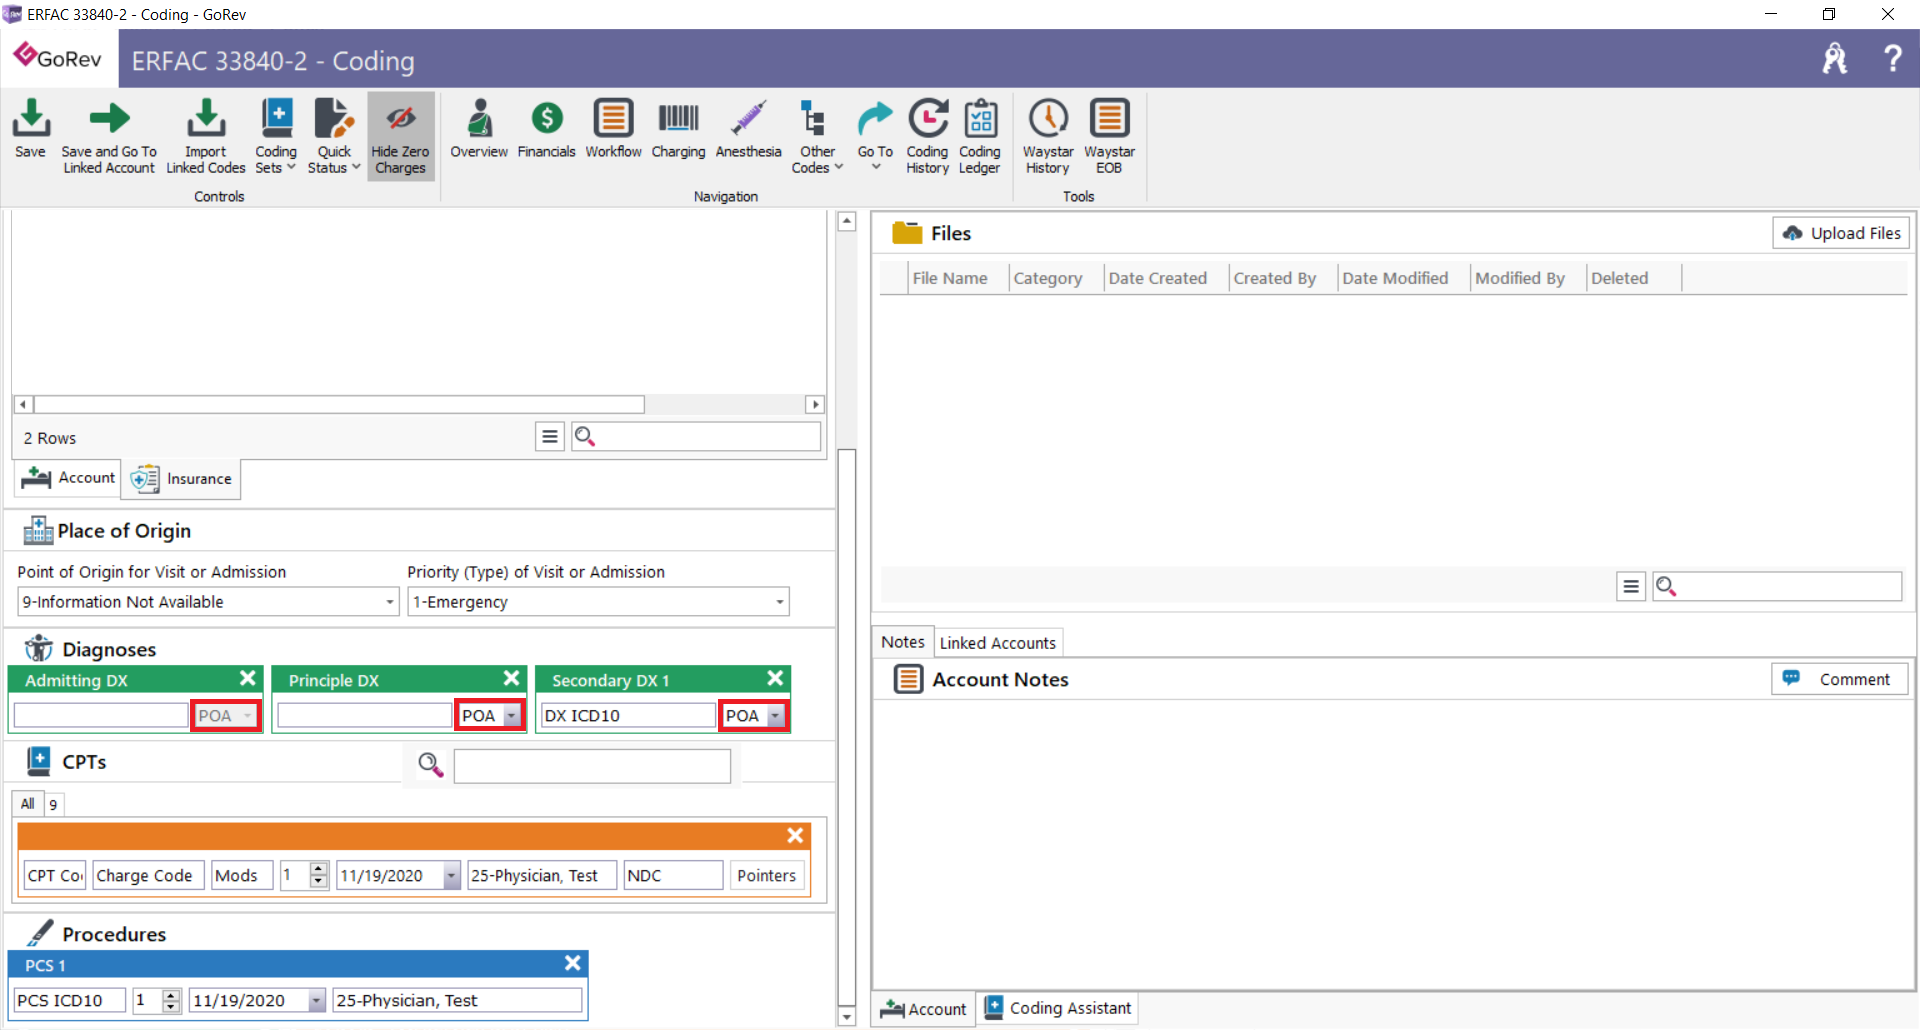This screenshot has width=1920, height=1030.
Task: Go to the Overview screen
Action: tap(479, 130)
